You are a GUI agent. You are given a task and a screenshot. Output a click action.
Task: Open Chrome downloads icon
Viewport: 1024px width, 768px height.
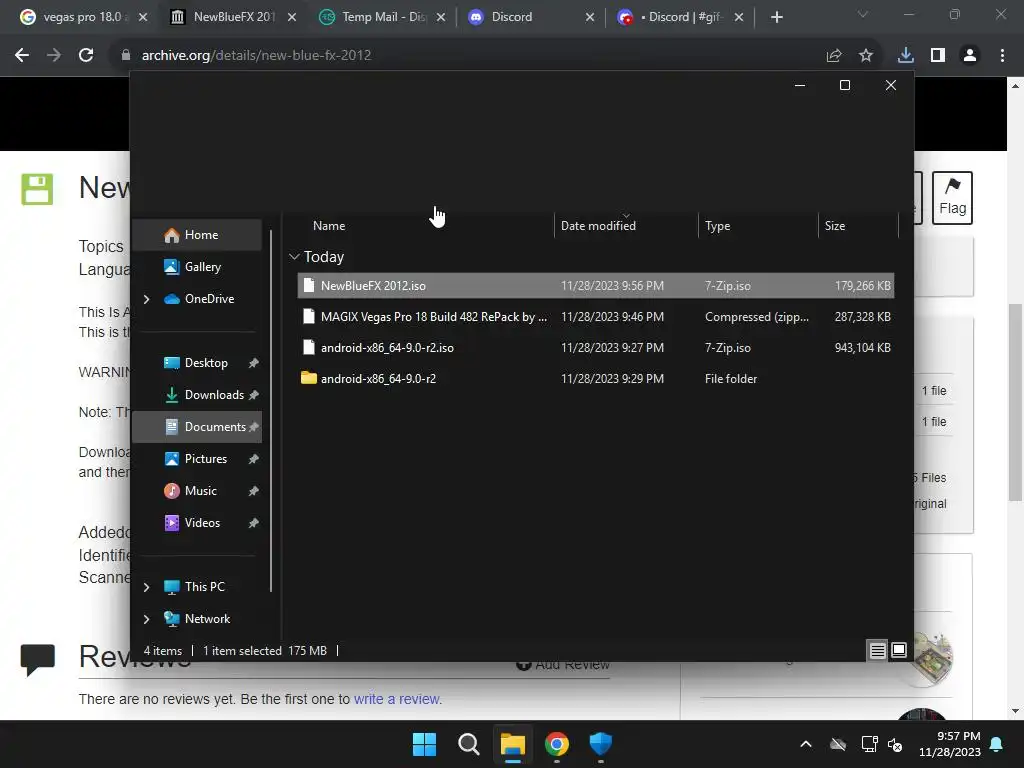coord(906,56)
